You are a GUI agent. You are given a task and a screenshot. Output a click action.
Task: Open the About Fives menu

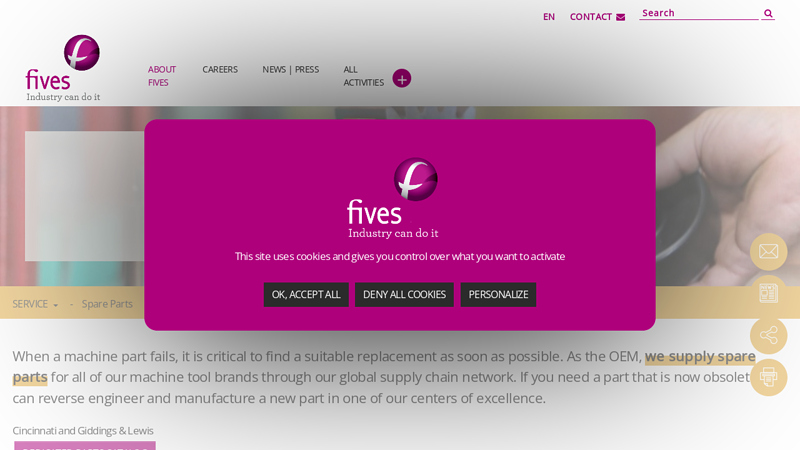(162, 76)
